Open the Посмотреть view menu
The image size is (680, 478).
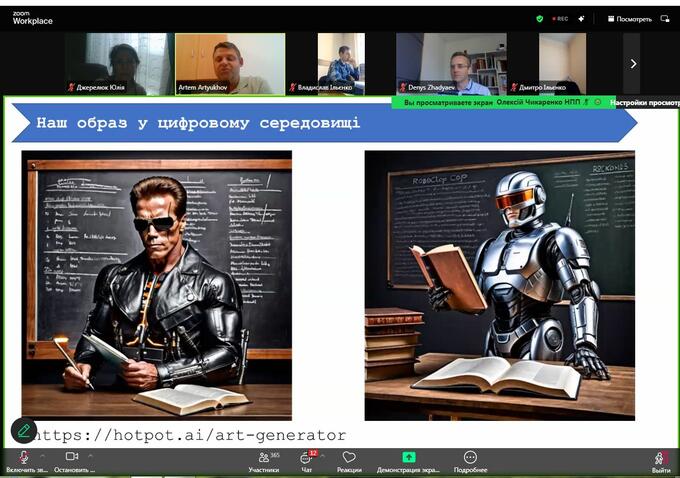(628, 18)
